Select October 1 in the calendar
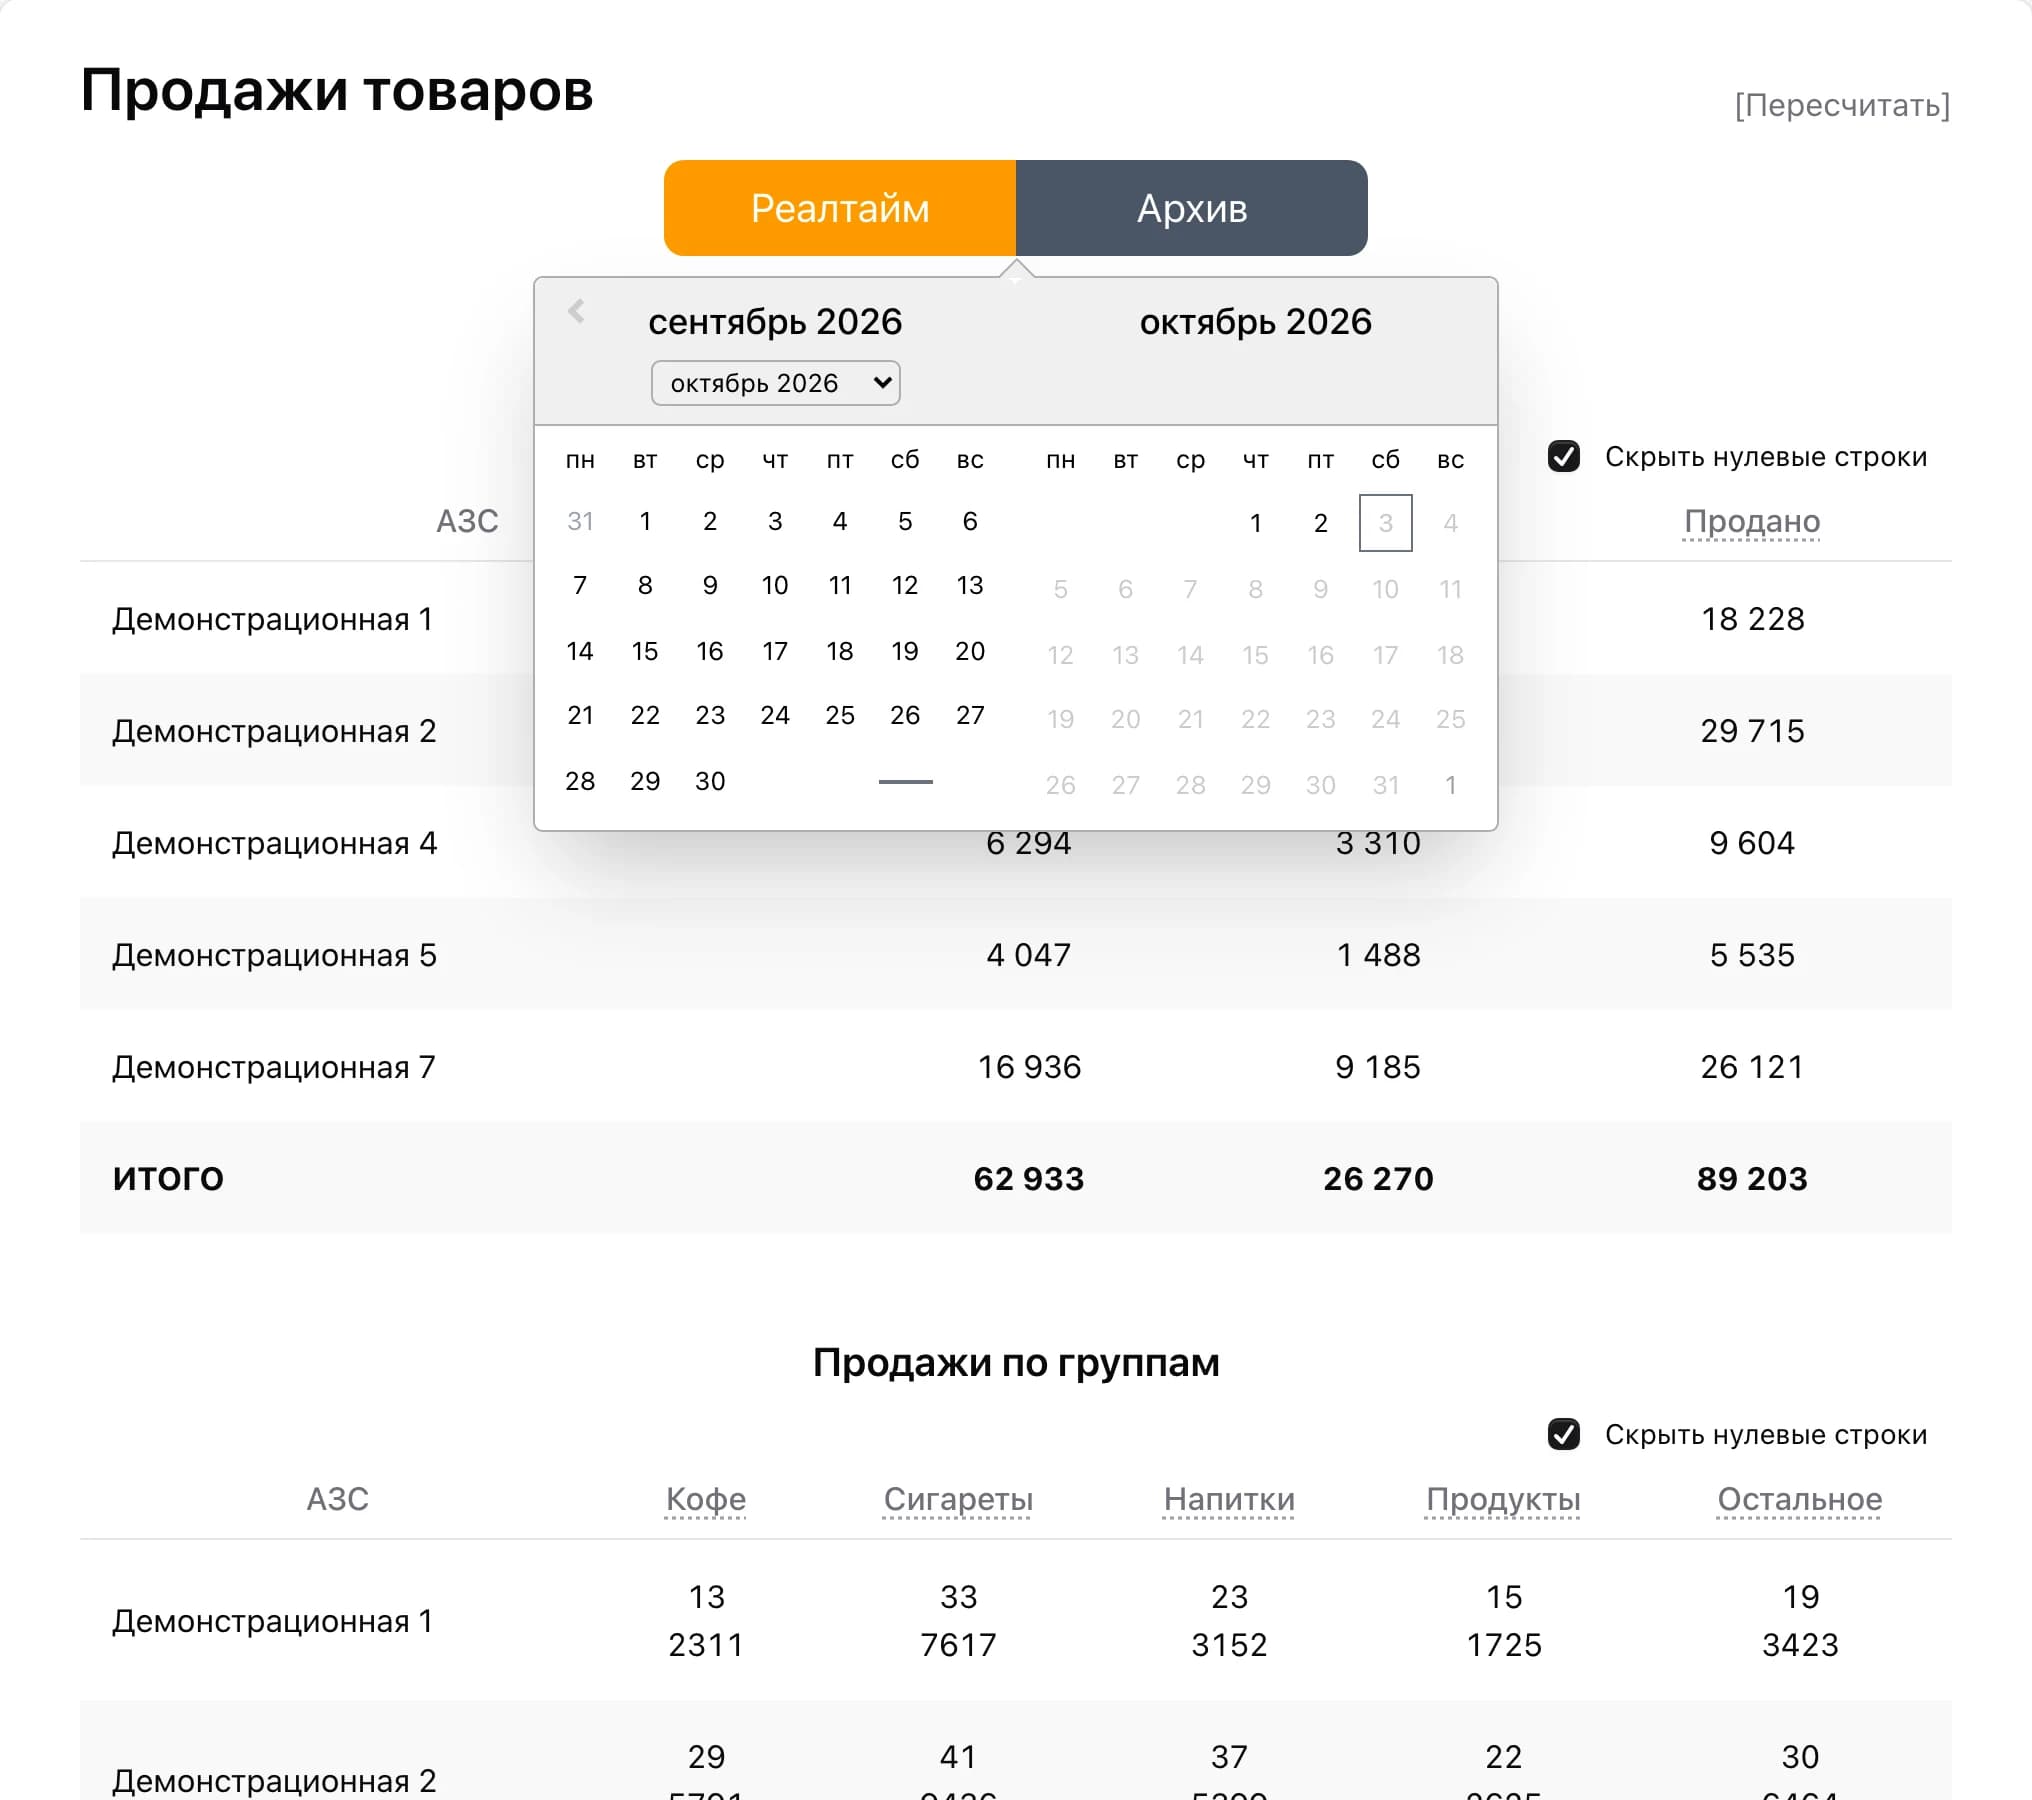 coord(1255,523)
